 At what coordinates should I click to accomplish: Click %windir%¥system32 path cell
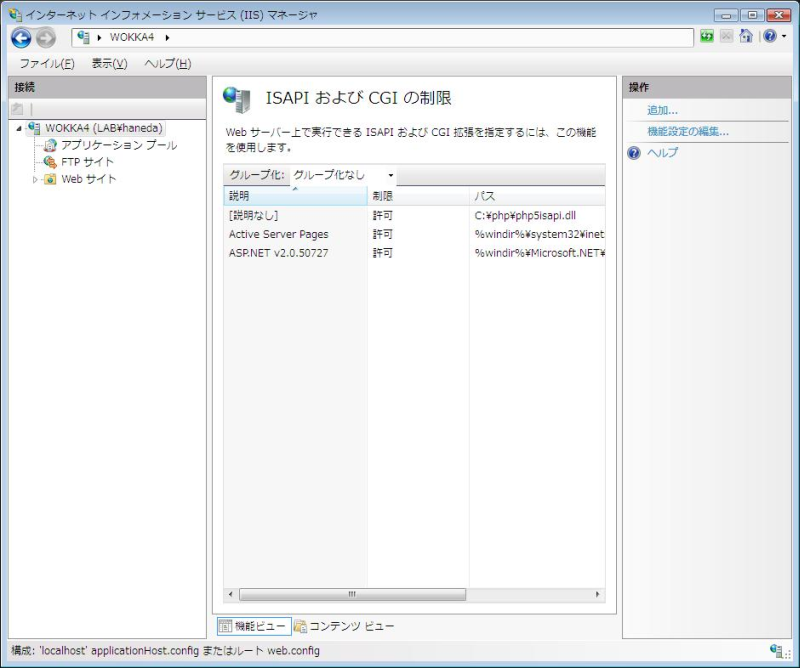point(539,234)
